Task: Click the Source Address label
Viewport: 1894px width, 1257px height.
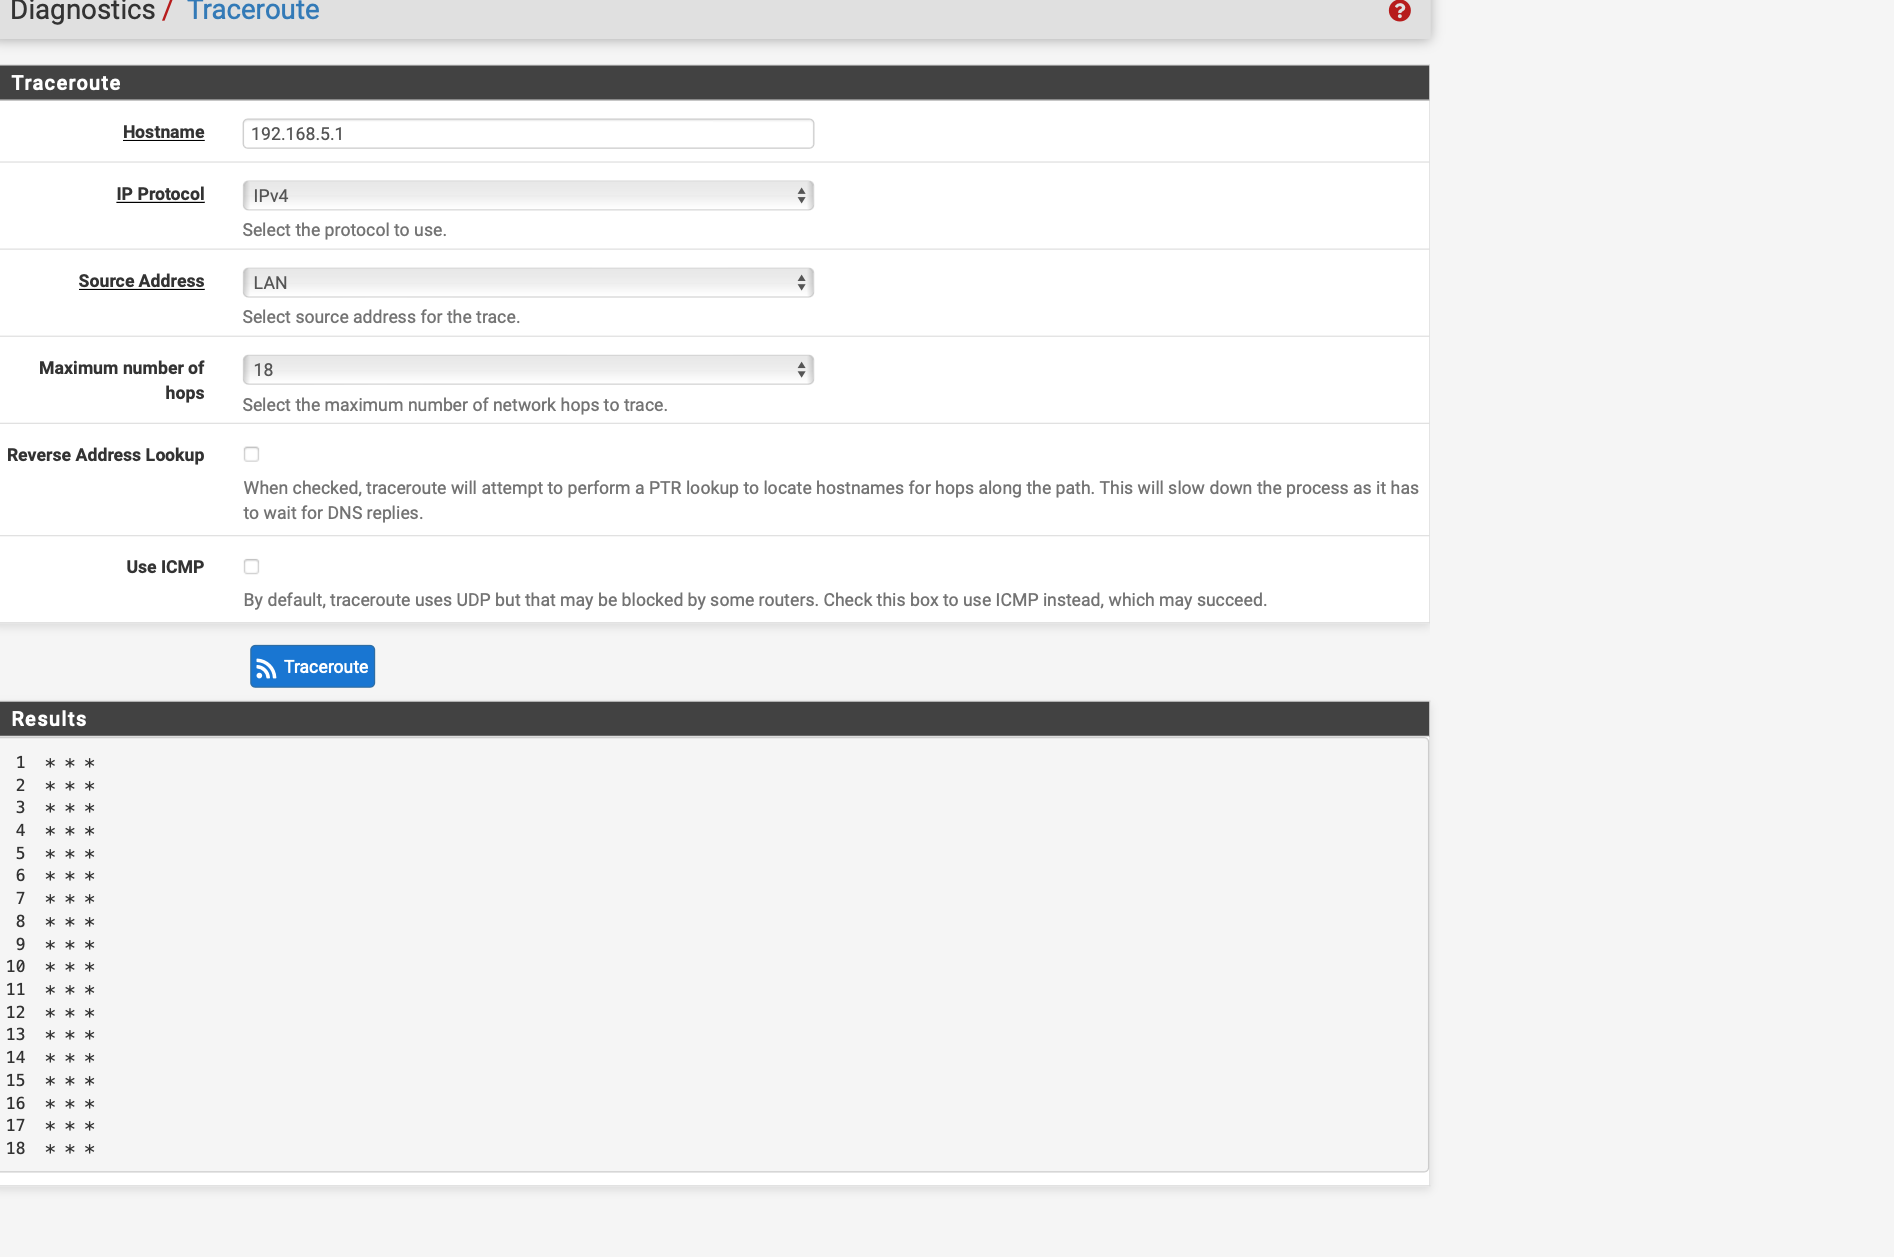Action: [141, 281]
